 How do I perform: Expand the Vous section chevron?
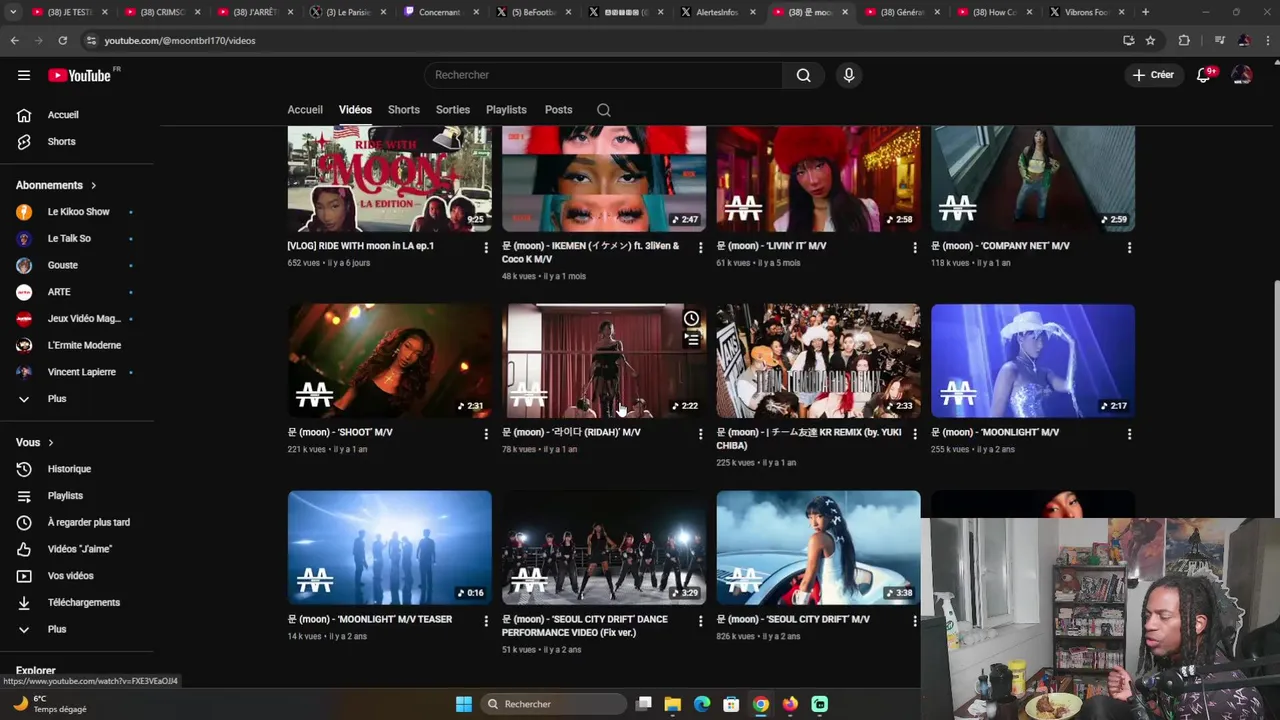51,442
